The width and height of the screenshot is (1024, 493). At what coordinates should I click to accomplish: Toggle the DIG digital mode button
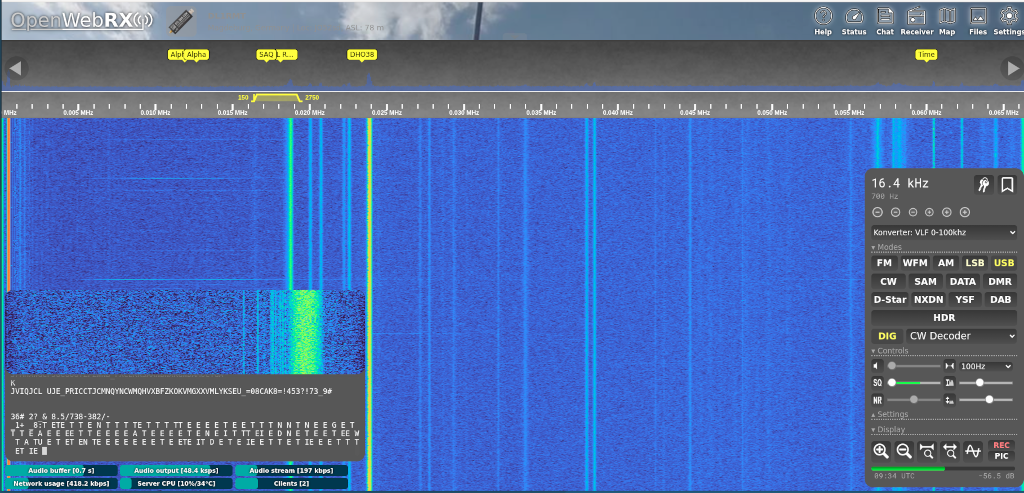click(887, 336)
